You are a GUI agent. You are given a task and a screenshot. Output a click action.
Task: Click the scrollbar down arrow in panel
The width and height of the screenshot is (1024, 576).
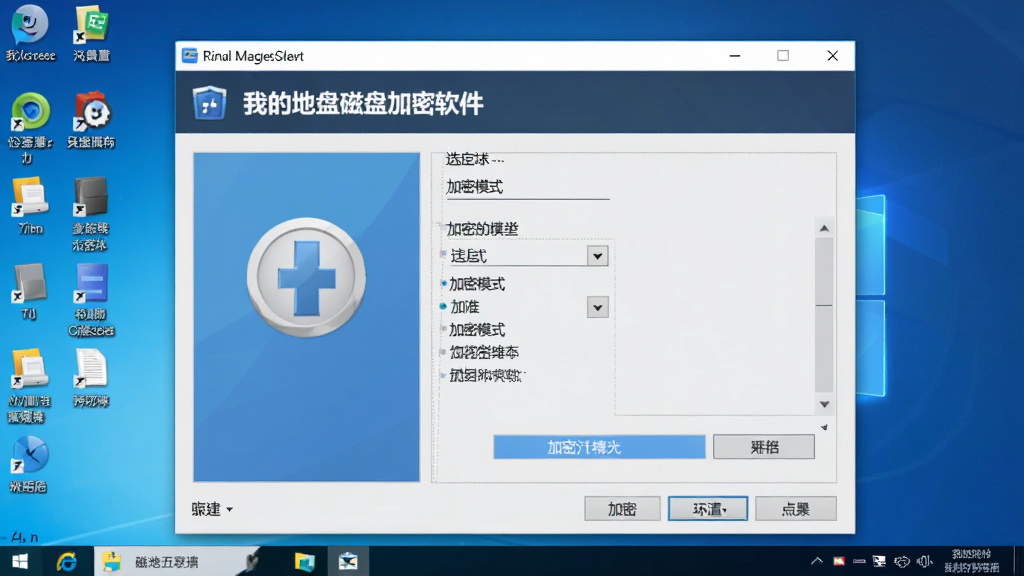824,404
